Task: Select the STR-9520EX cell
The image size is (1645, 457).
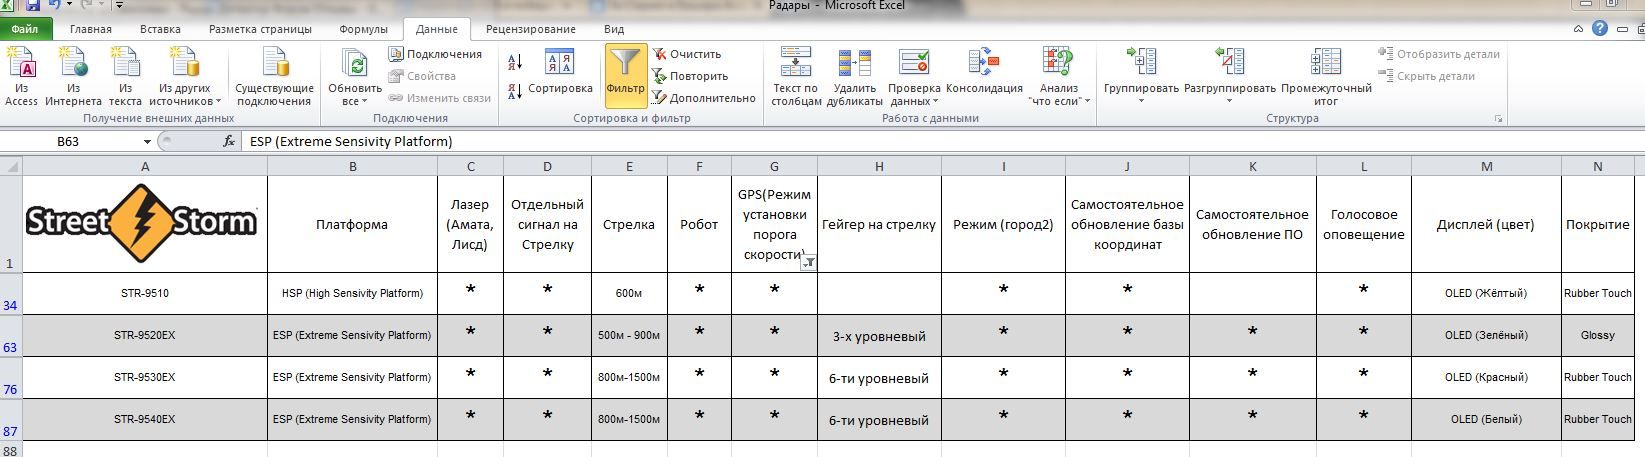Action: tap(145, 335)
